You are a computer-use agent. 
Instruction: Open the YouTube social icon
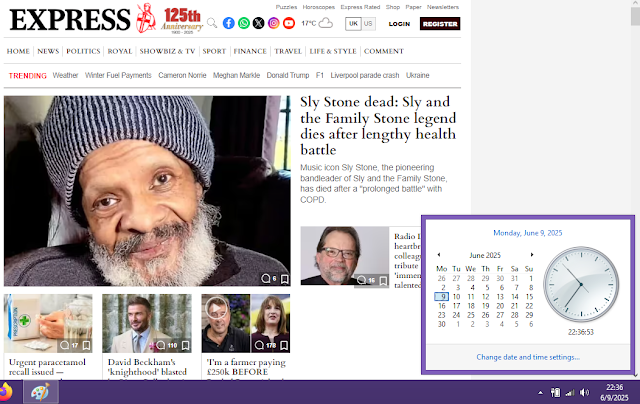[x=289, y=23]
